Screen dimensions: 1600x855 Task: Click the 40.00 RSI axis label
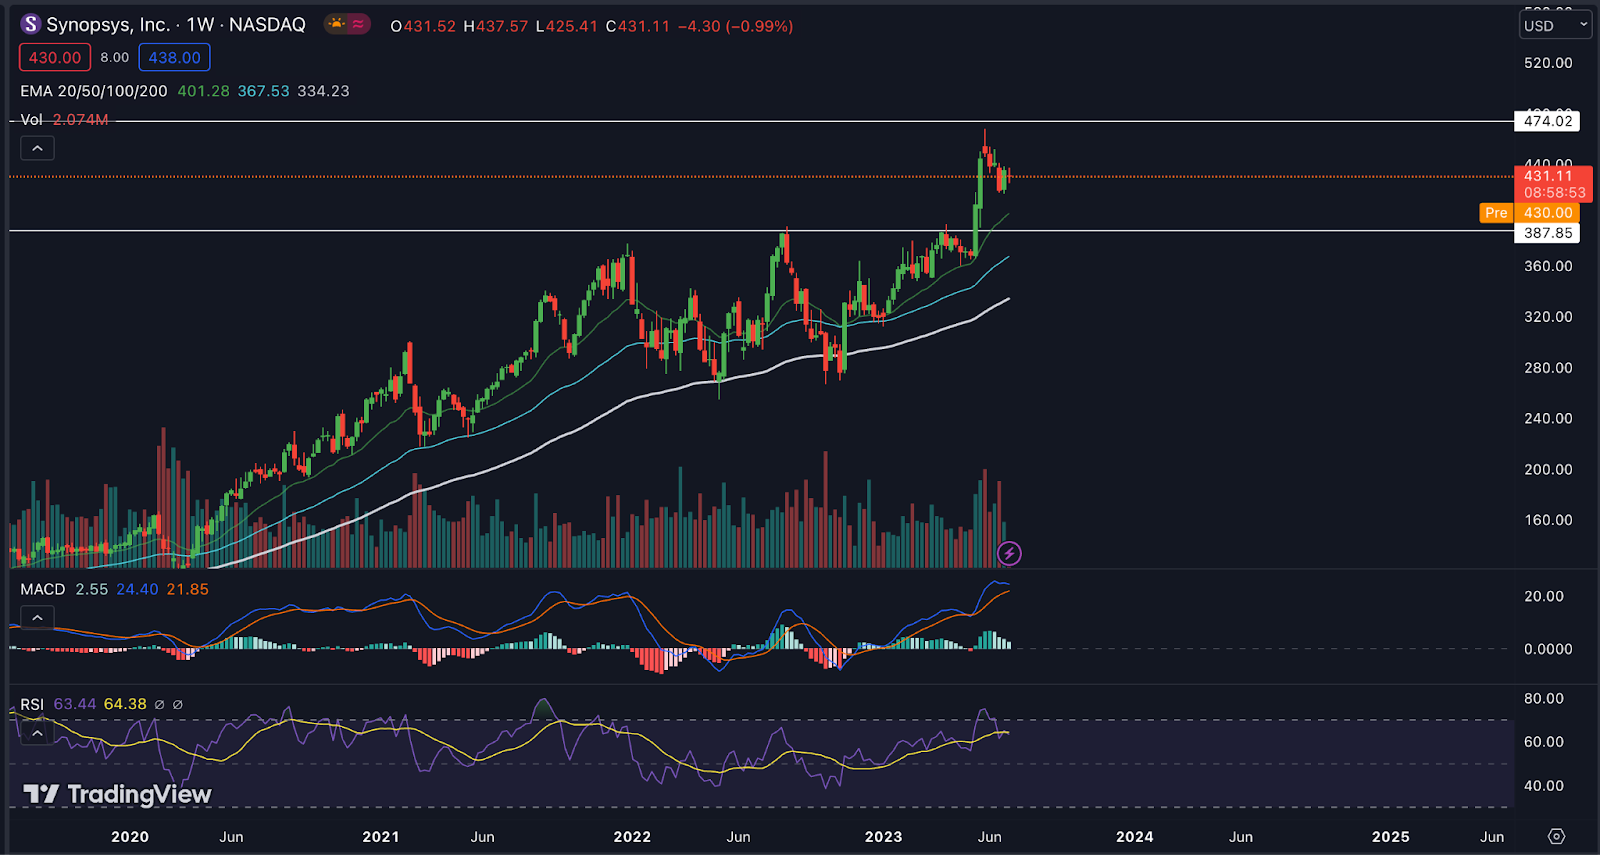click(1544, 786)
